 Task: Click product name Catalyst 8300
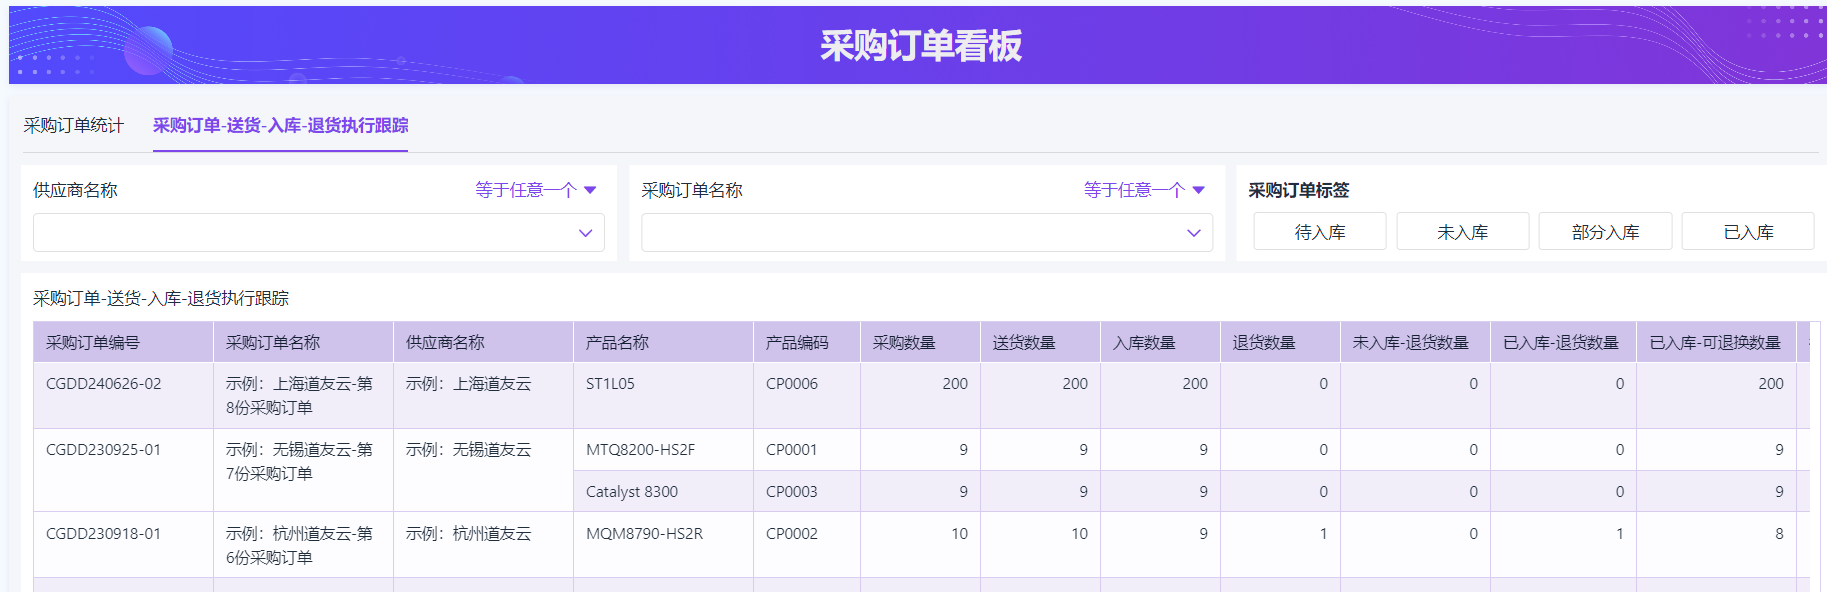(x=632, y=492)
